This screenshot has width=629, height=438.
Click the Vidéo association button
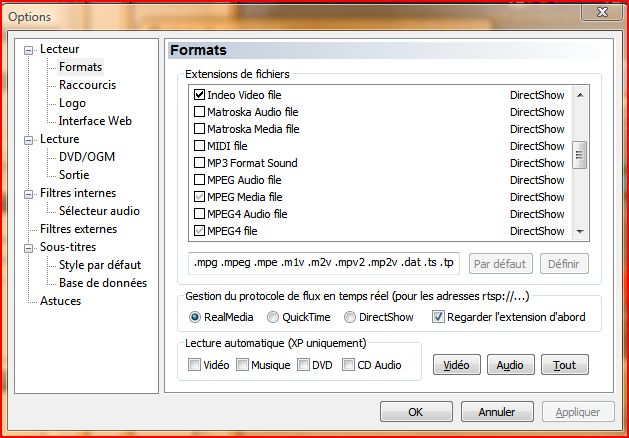(457, 365)
